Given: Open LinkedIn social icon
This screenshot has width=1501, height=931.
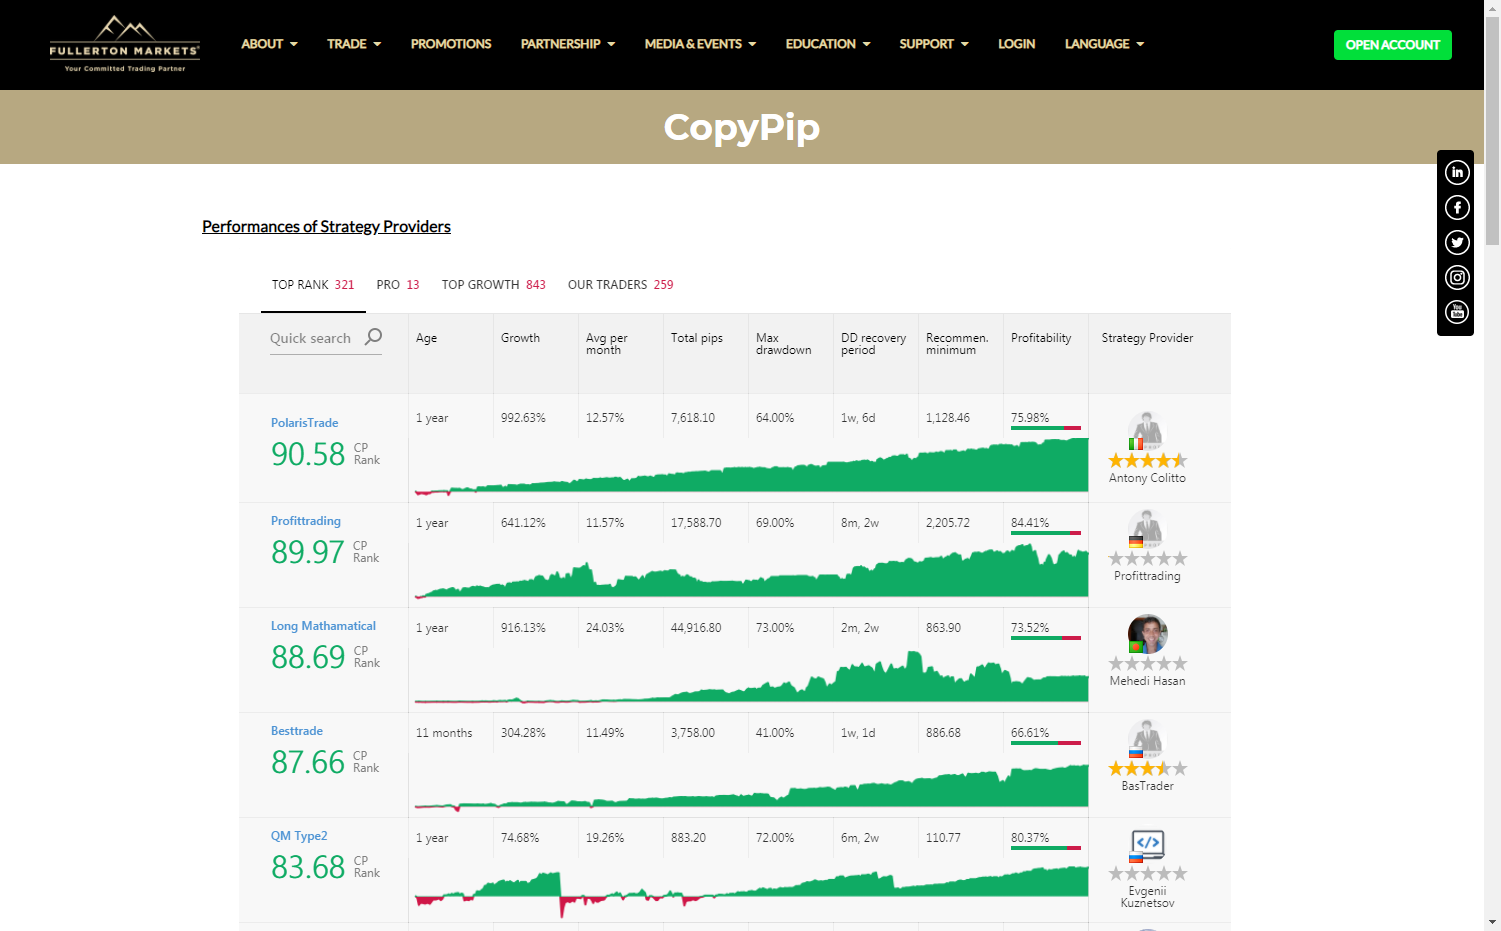Looking at the screenshot, I should 1457,172.
